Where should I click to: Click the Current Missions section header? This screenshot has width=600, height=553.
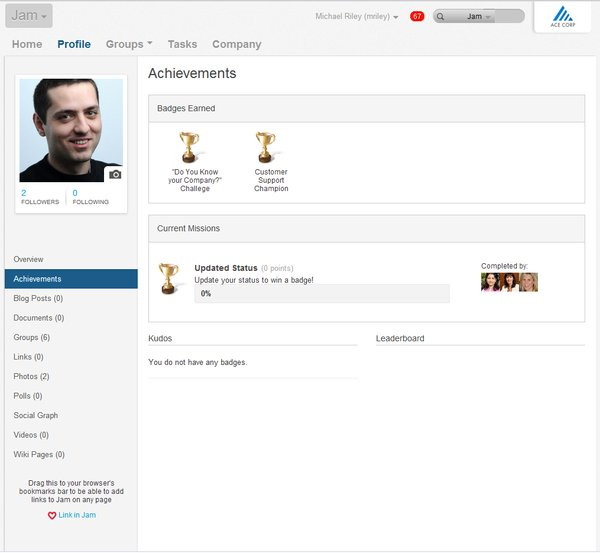[x=367, y=228]
